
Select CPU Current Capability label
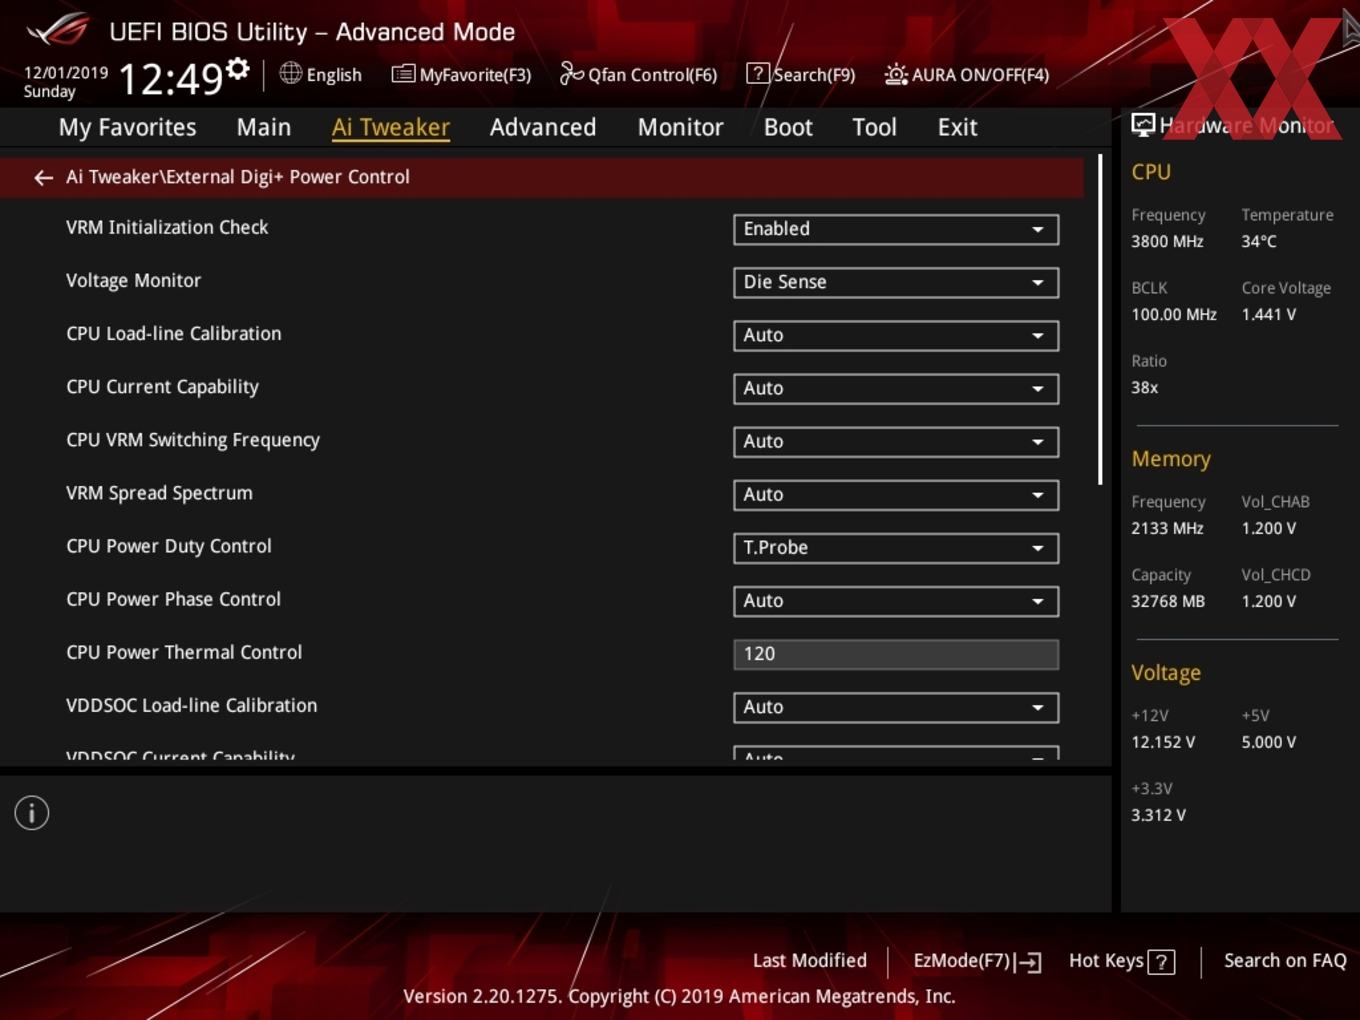click(x=162, y=387)
